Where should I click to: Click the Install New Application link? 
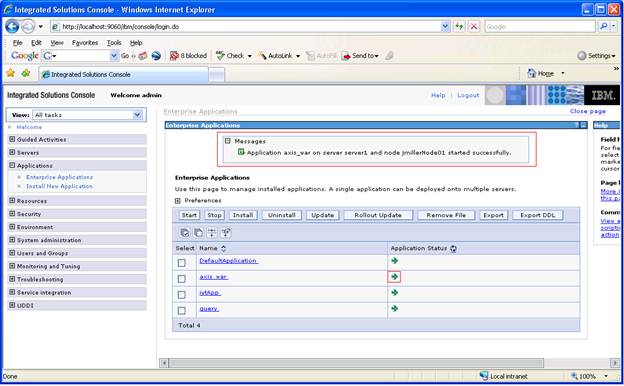(x=59, y=186)
